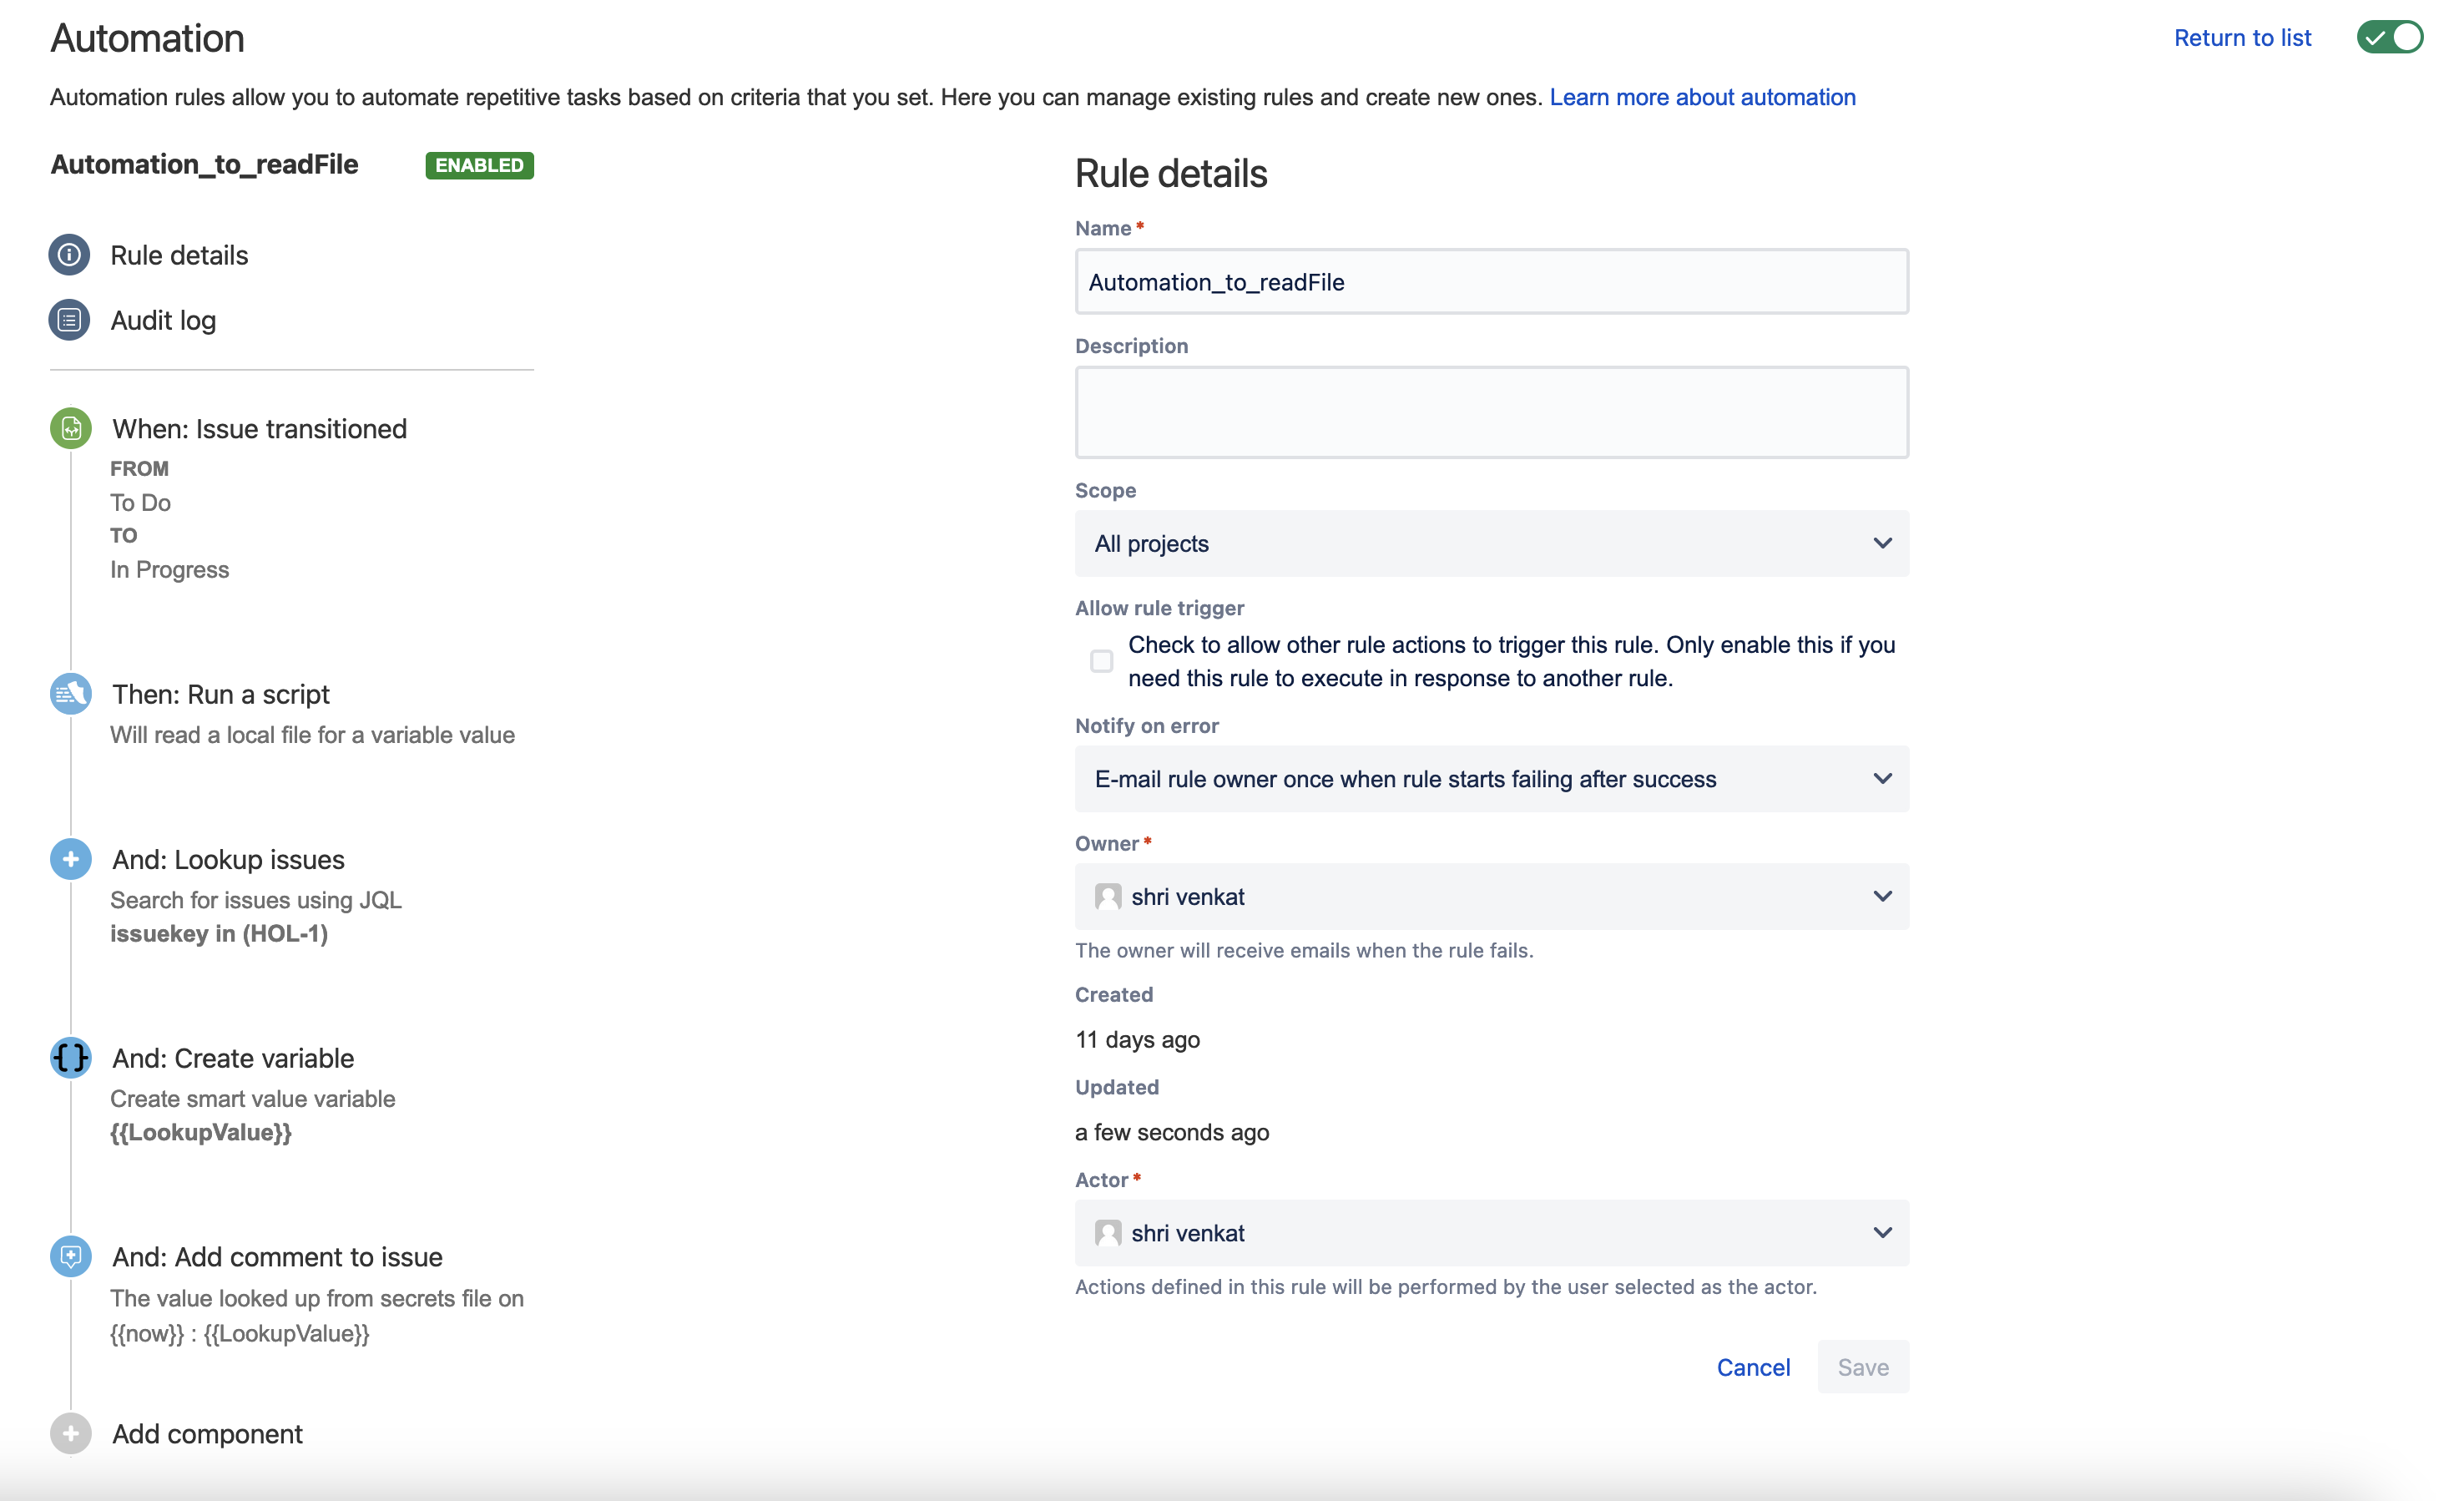Click the Return to list link
Screen dimensions: 2464x1501
tap(2242, 38)
